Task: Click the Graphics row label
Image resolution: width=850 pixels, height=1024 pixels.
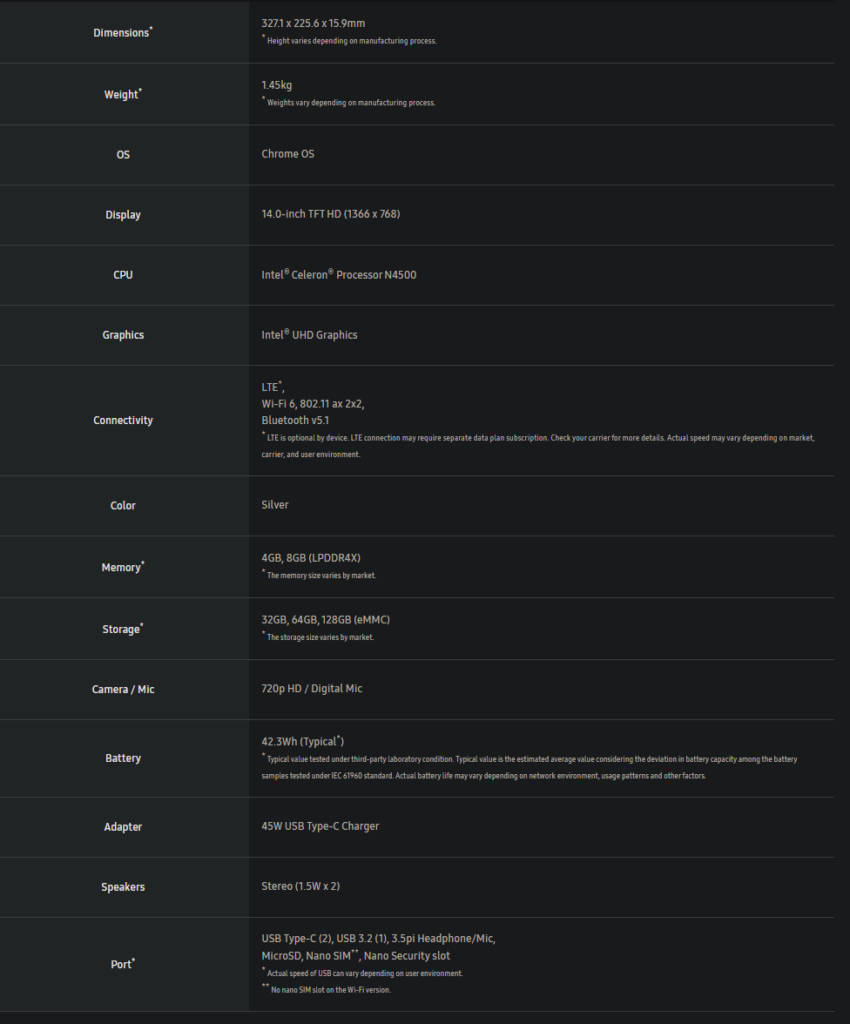Action: (x=123, y=335)
